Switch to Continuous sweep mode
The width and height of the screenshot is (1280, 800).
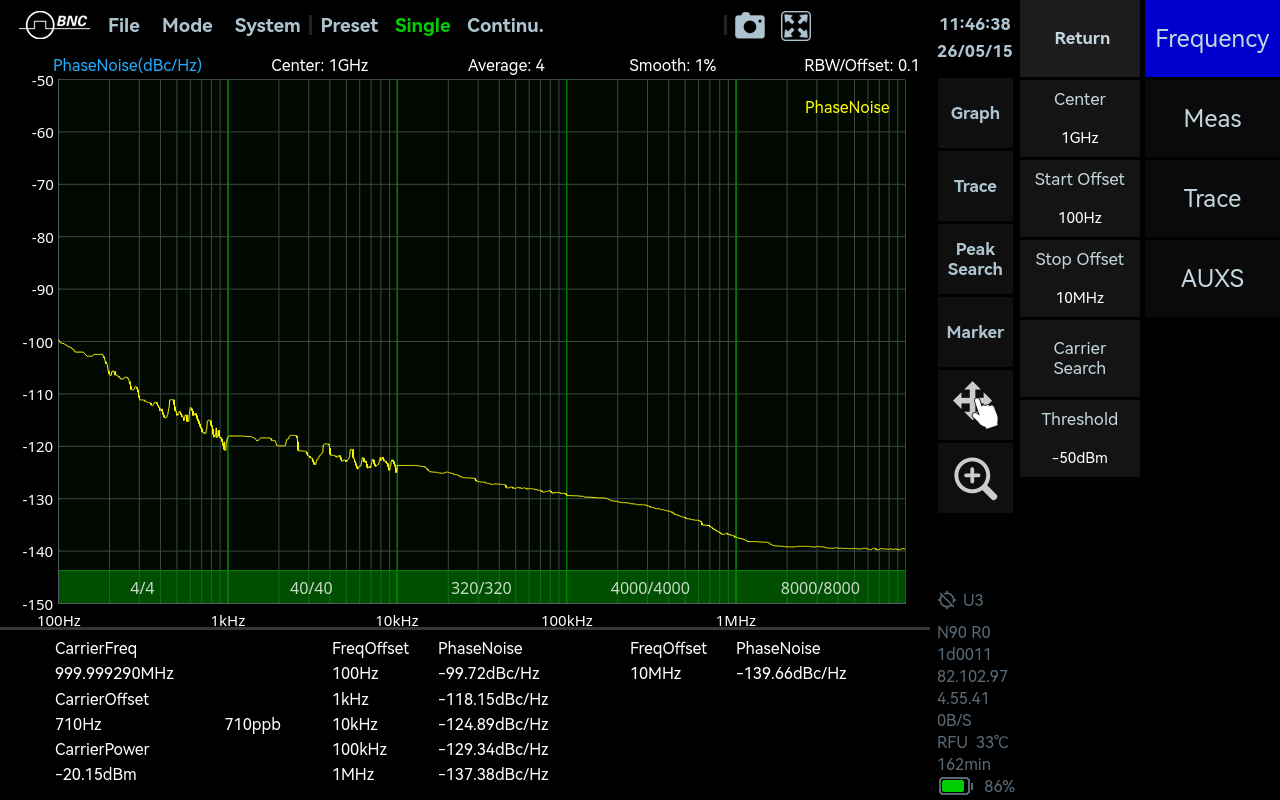pyautogui.click(x=505, y=26)
